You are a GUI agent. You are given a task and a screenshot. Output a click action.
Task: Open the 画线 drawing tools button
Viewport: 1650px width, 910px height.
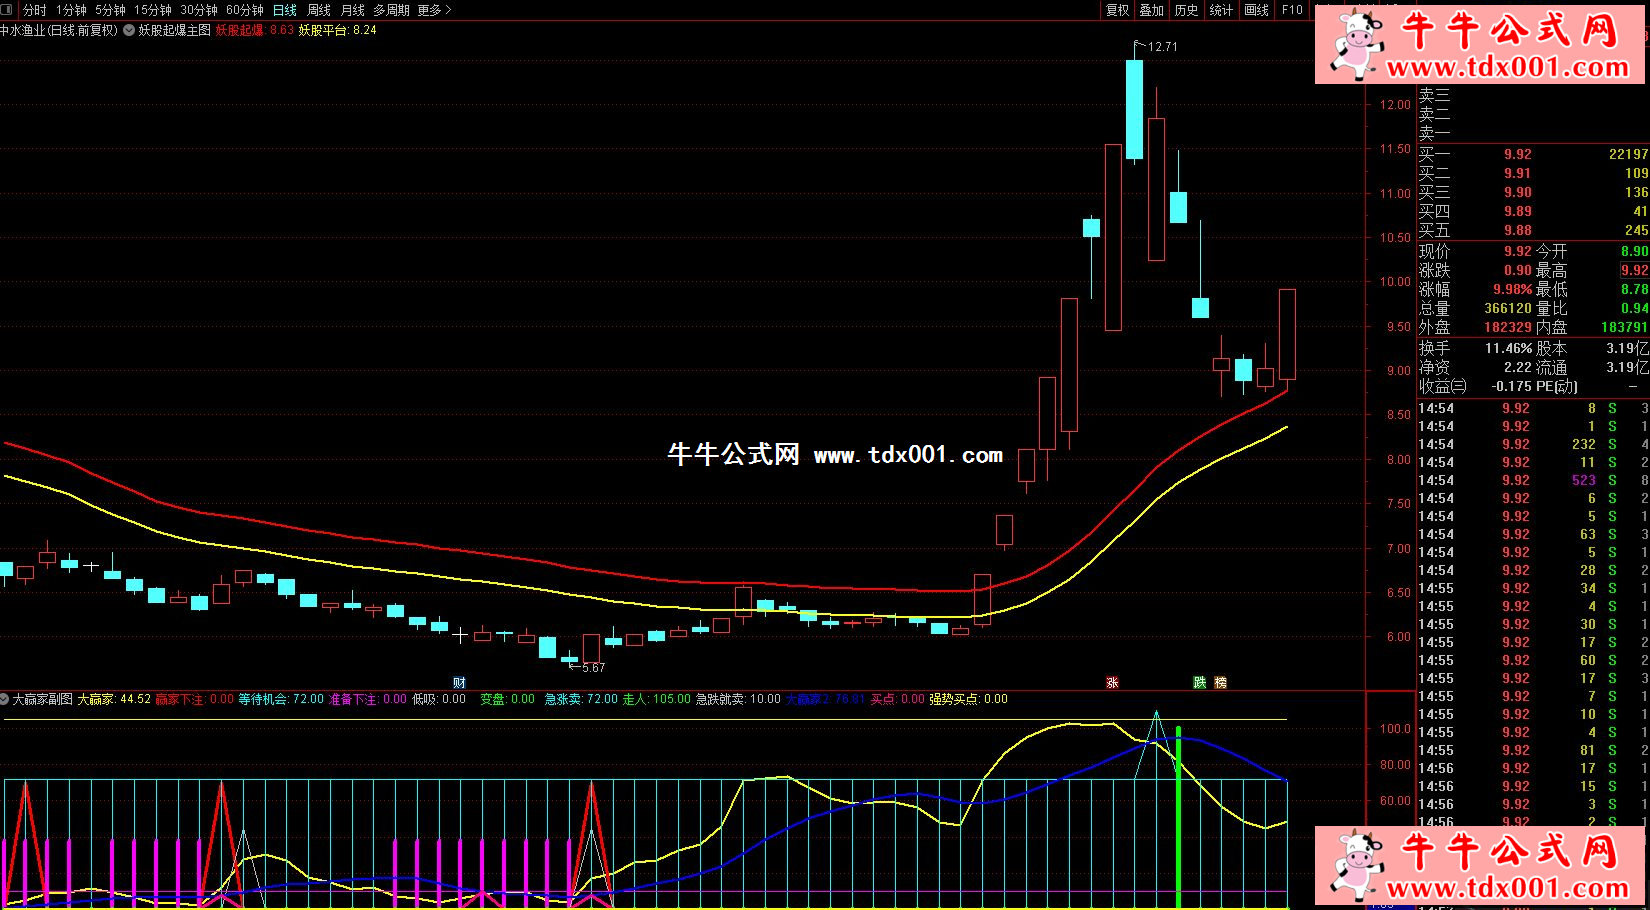[x=1257, y=10]
